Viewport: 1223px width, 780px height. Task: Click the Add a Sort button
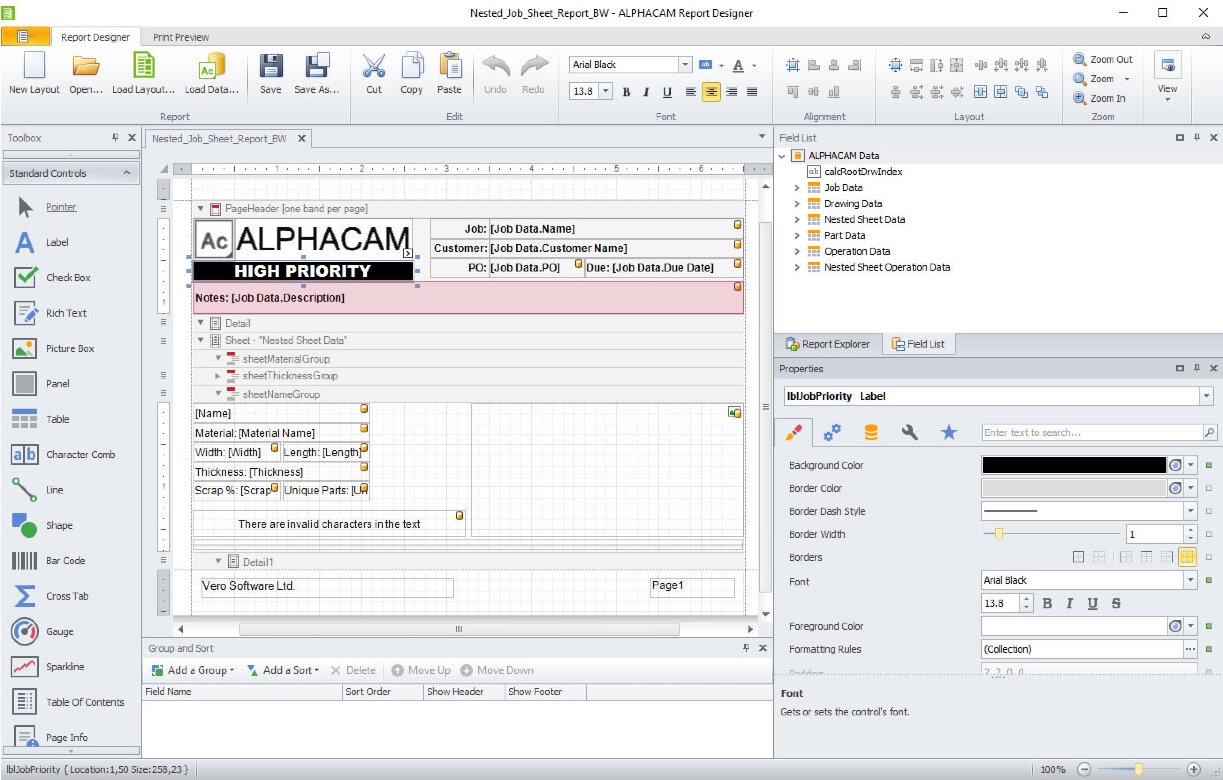tap(283, 670)
